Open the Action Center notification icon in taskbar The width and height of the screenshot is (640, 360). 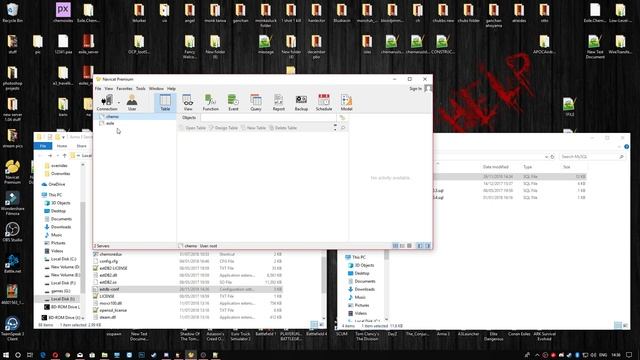coord(629,355)
